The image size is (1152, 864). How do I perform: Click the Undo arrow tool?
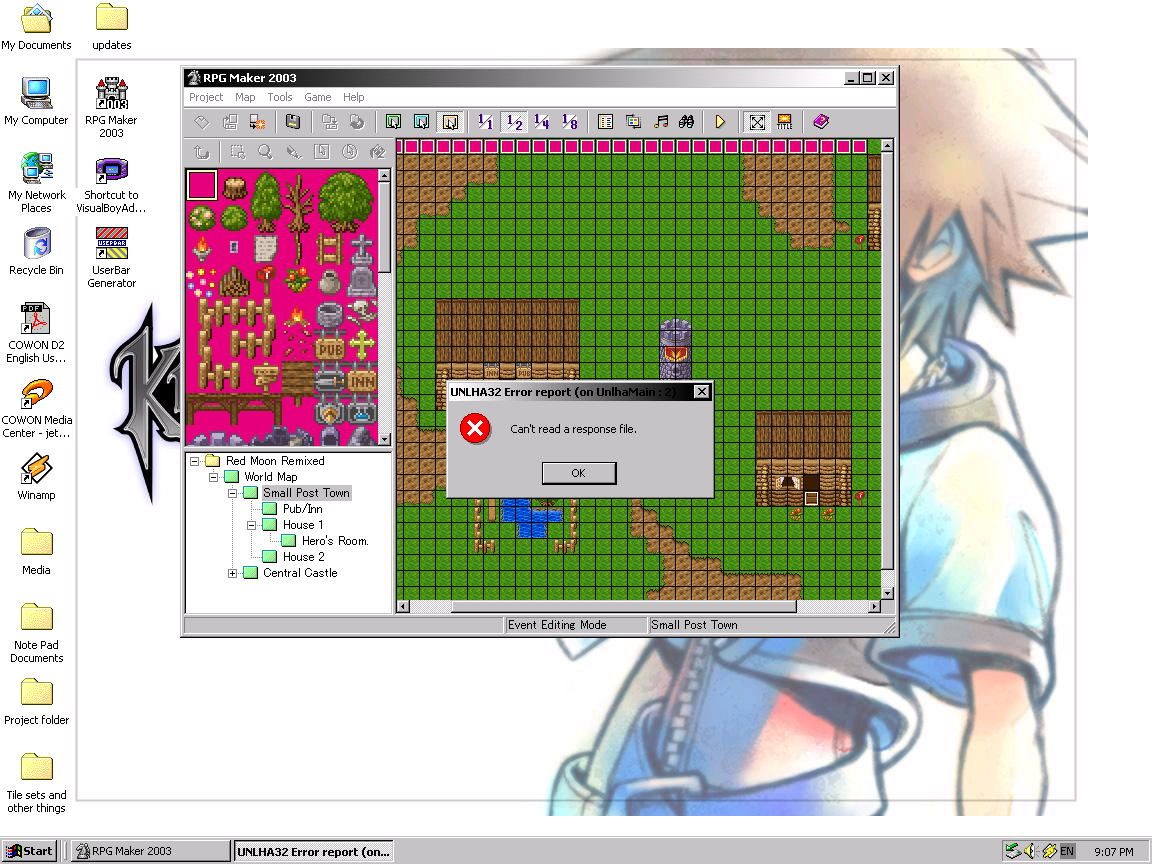click(x=201, y=152)
